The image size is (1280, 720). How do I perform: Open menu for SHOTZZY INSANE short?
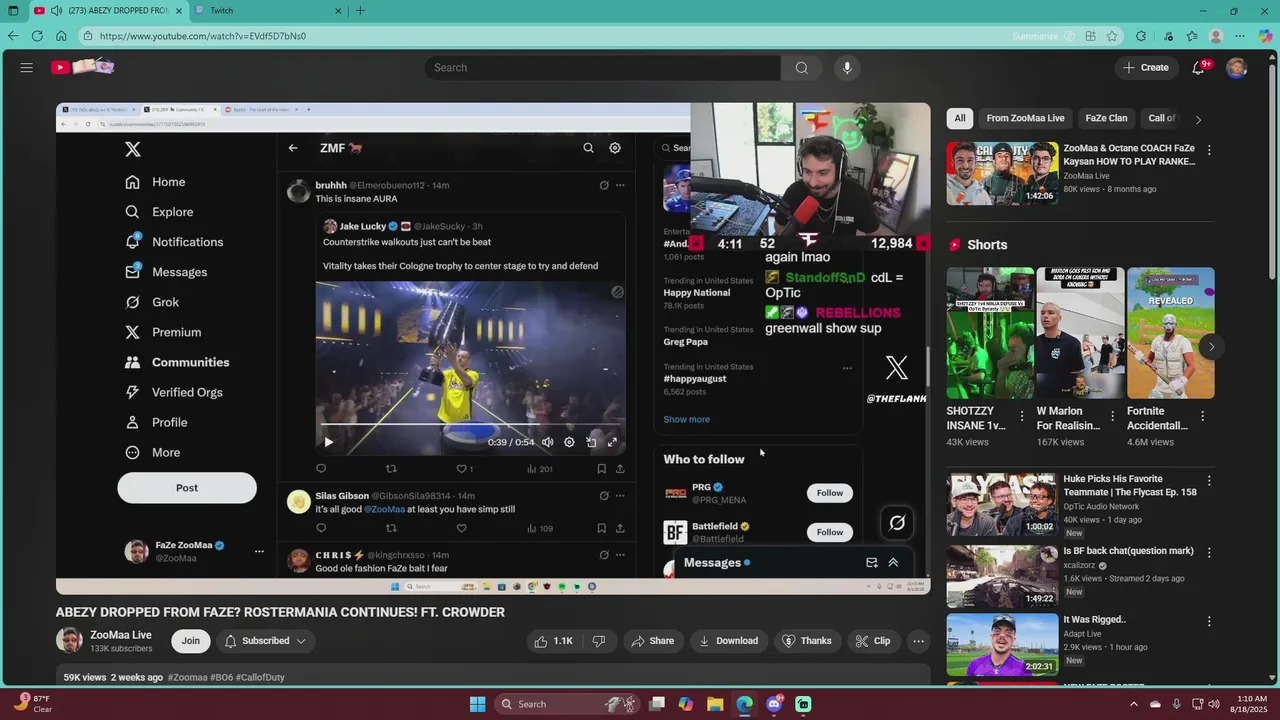pyautogui.click(x=1022, y=416)
